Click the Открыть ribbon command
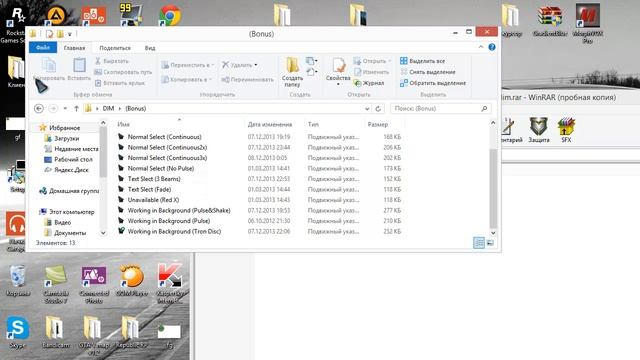The height and width of the screenshot is (360, 640). pyautogui.click(x=372, y=61)
